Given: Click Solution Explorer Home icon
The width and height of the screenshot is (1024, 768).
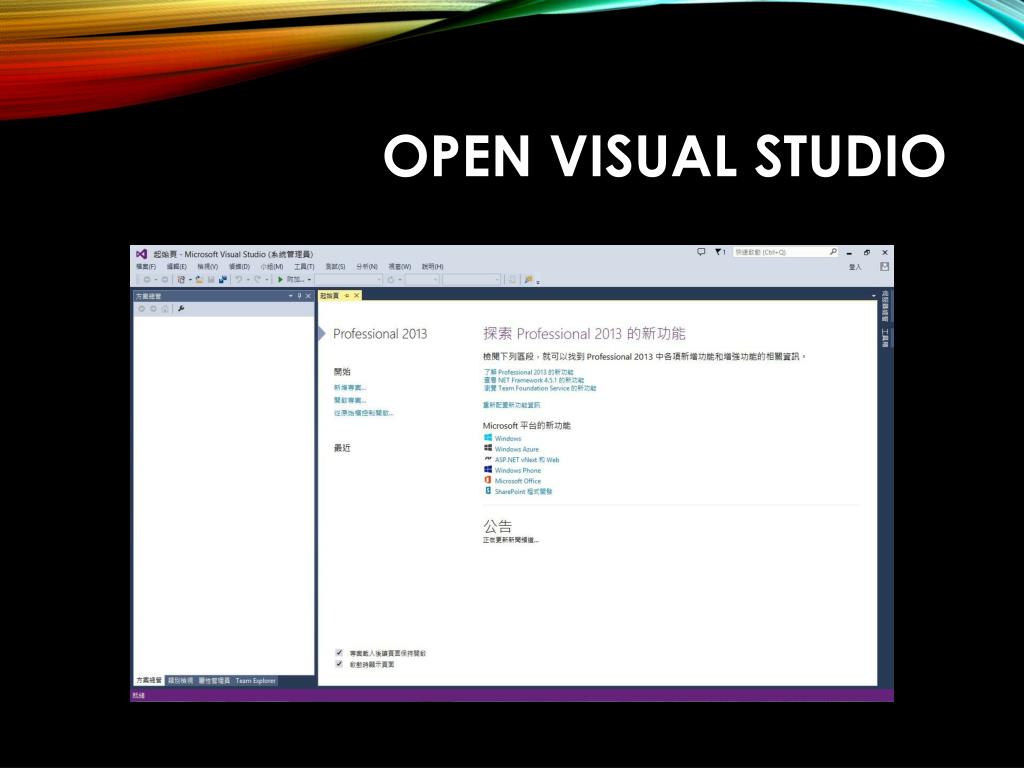Looking at the screenshot, I should click(x=165, y=309).
